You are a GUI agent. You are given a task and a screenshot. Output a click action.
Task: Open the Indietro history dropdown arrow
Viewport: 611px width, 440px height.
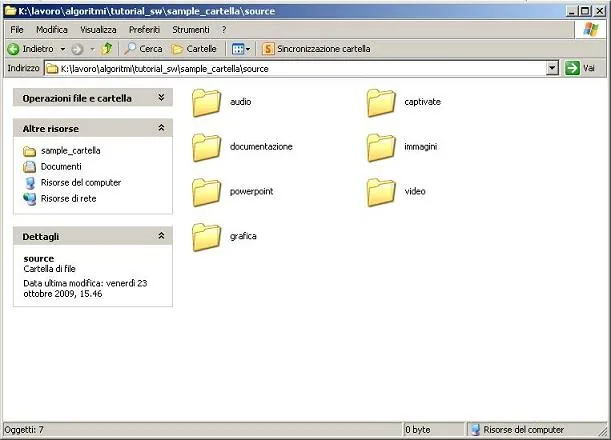(63, 49)
